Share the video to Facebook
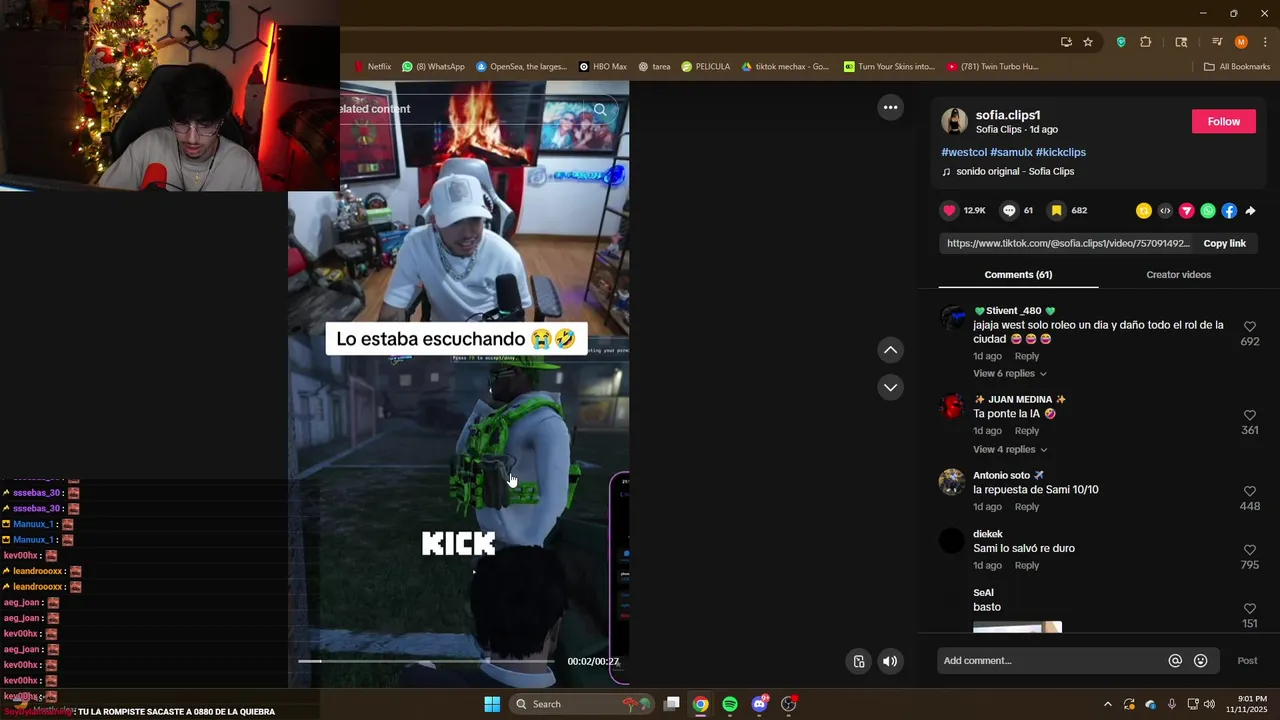1280x720 pixels. tap(1229, 210)
